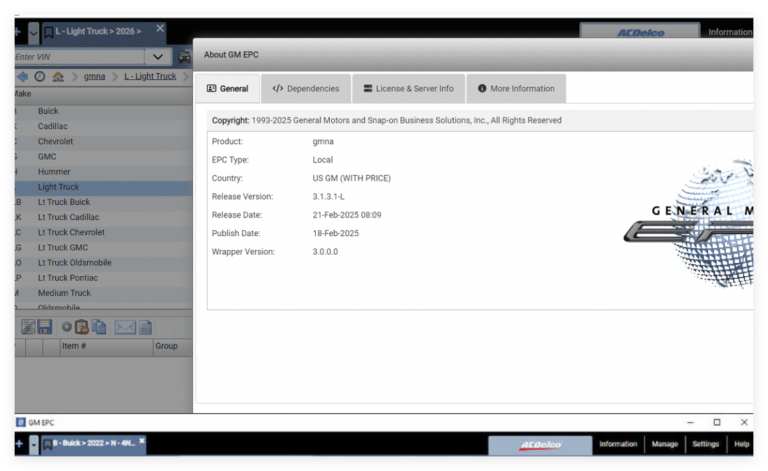Select Lt Truck GMC row
768x471 pixels.
103,248
